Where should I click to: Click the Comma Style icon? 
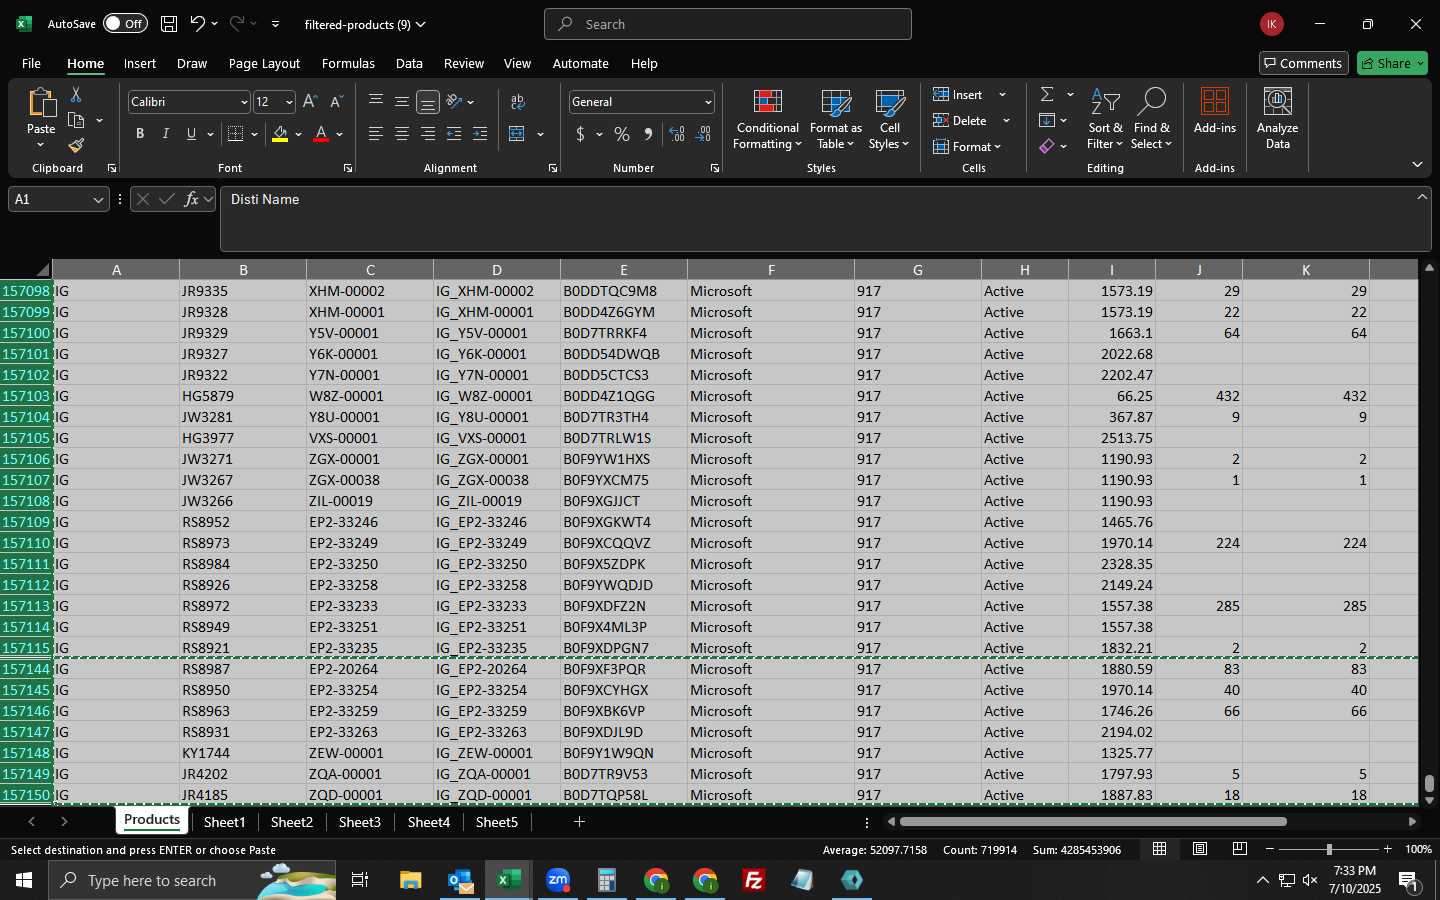tap(648, 134)
